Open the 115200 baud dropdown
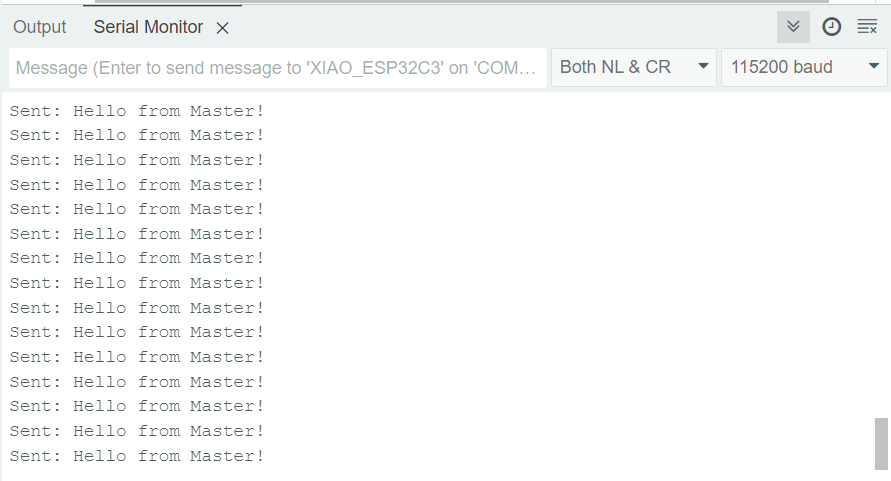Screen dimensions: 891x481 pos(804,67)
